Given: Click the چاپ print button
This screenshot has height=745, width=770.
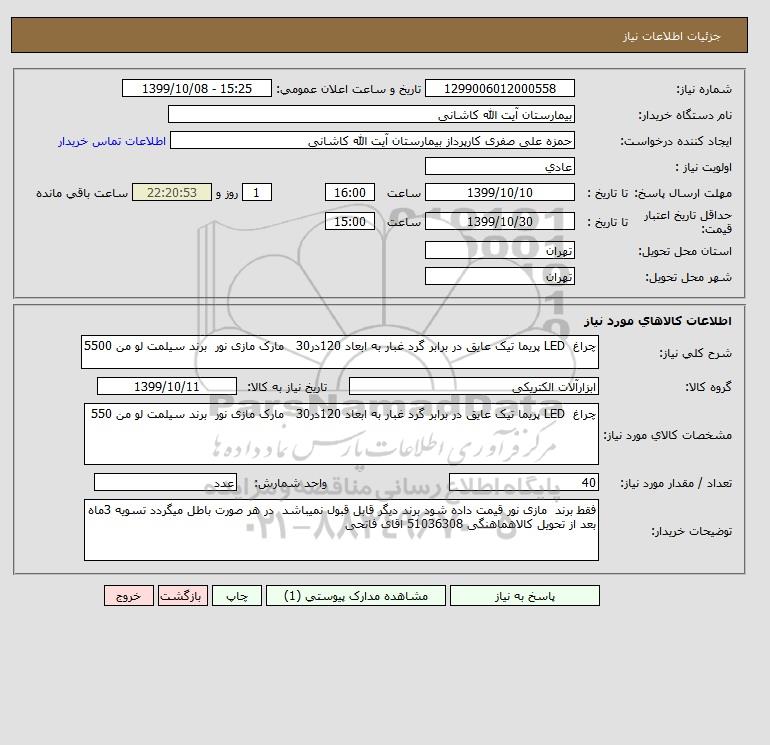Looking at the screenshot, I should pos(237,596).
